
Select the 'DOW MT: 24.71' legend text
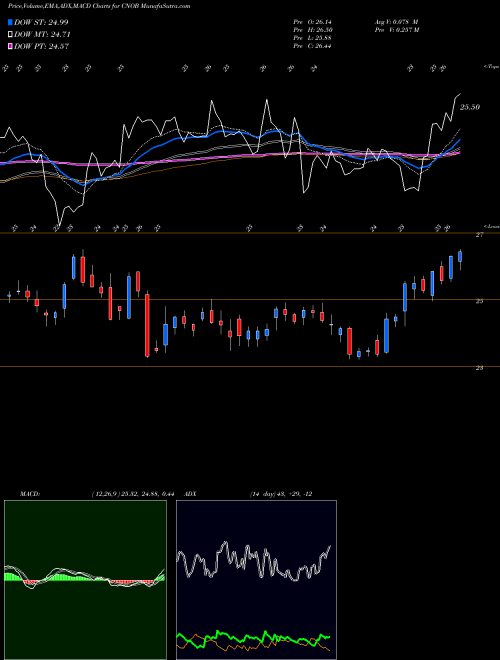43,35
